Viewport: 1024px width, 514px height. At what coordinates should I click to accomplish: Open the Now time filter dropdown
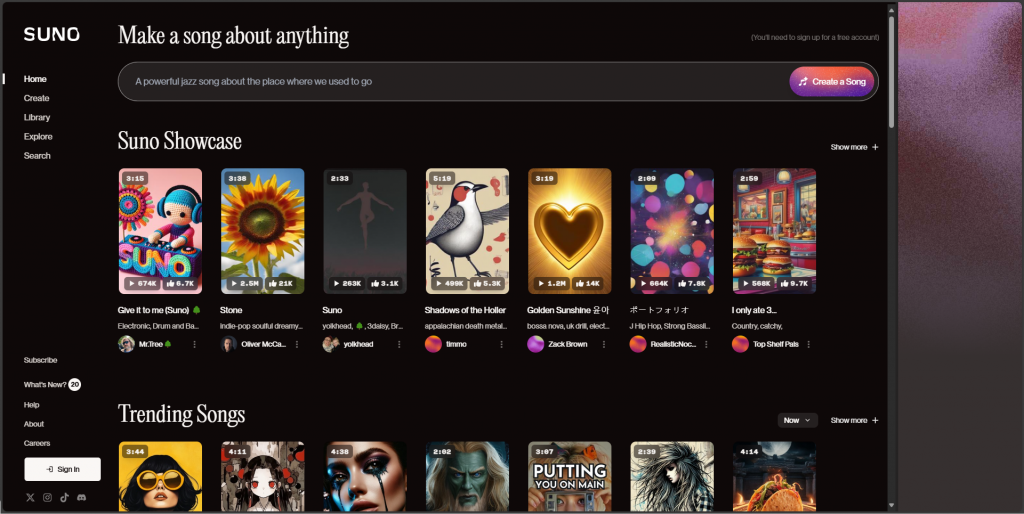tap(797, 421)
